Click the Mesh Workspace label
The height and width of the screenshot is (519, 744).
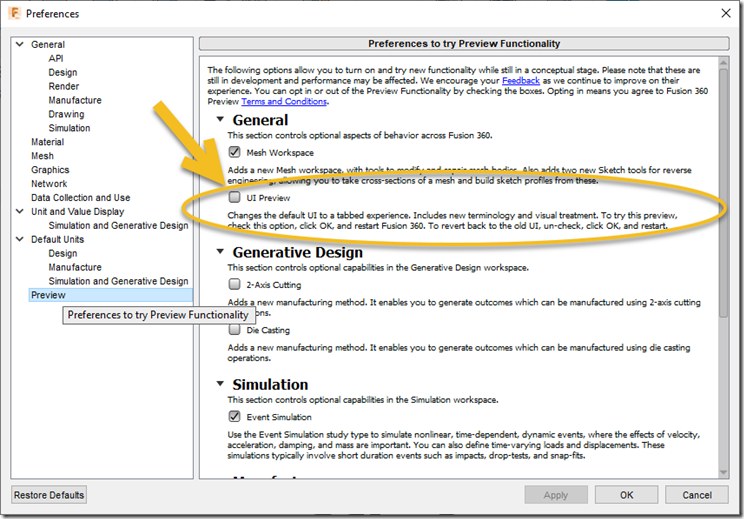(280, 153)
